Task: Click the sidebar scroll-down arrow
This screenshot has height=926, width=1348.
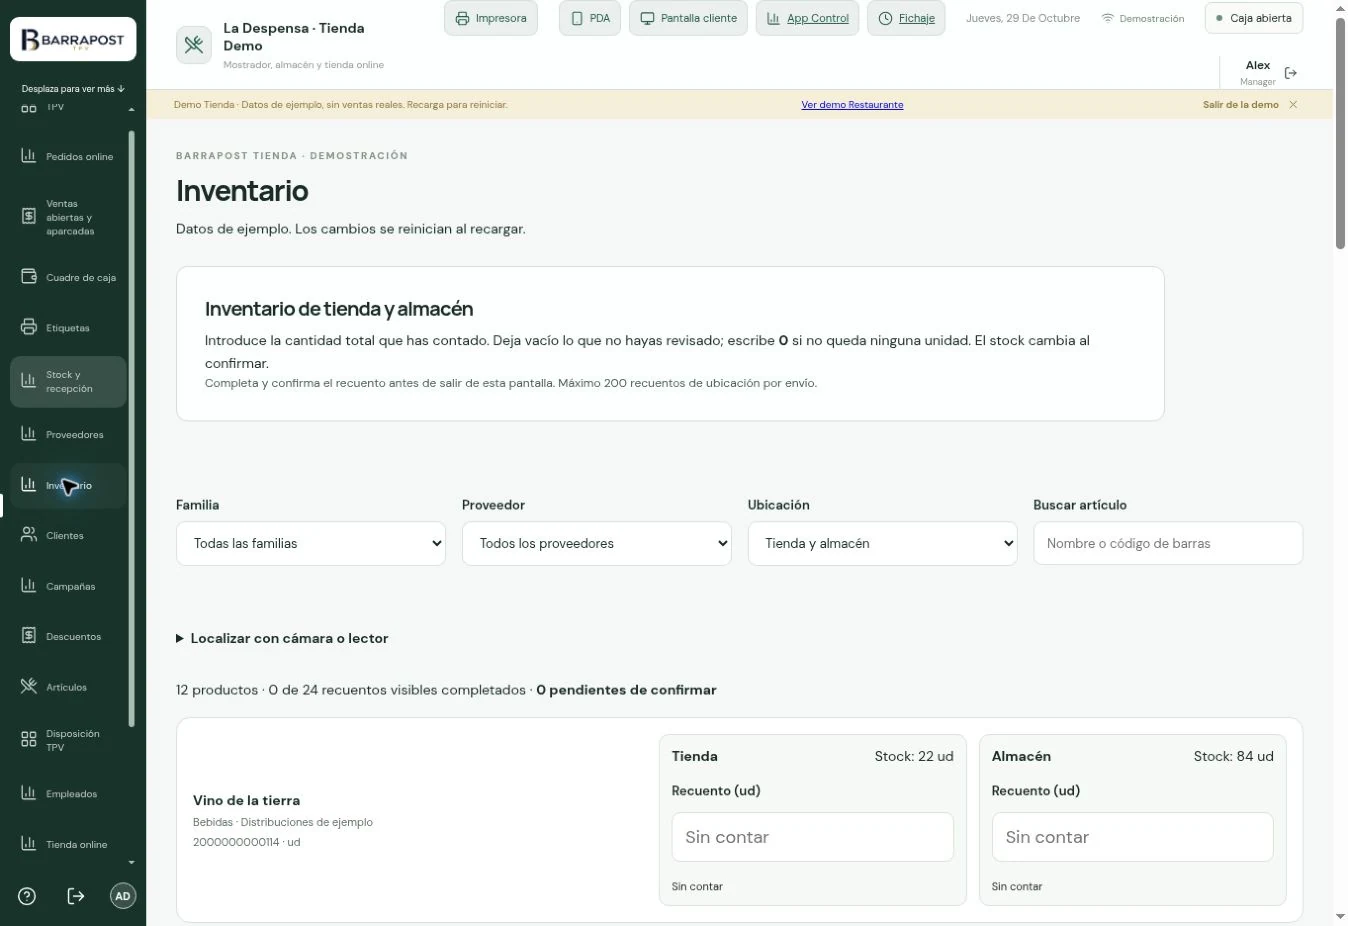Action: pyautogui.click(x=131, y=862)
